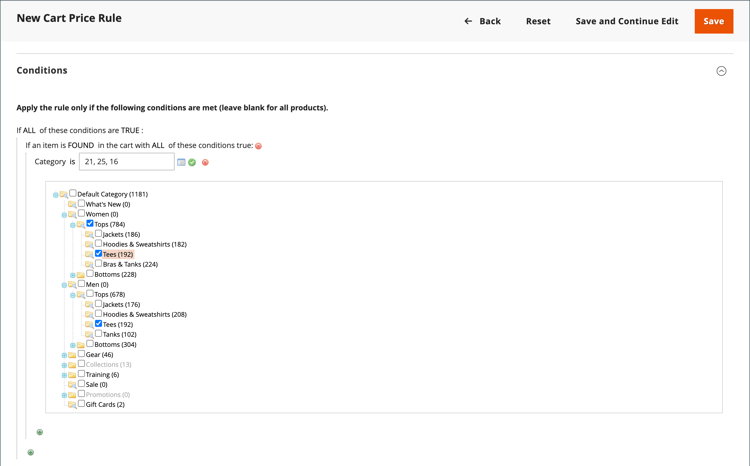Viewport: 750px width, 466px height.
Task: Select the Men Tees (192) label
Action: click(x=118, y=324)
